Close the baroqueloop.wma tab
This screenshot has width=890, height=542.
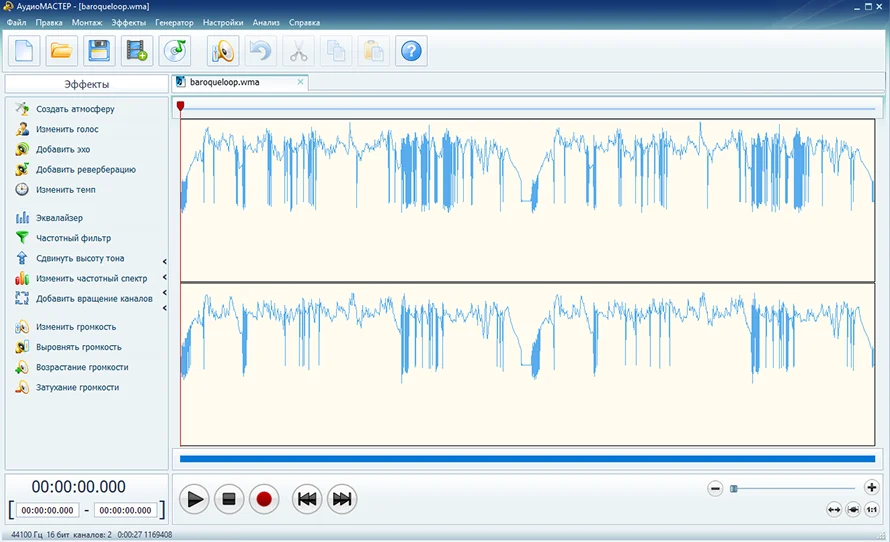click(x=300, y=82)
